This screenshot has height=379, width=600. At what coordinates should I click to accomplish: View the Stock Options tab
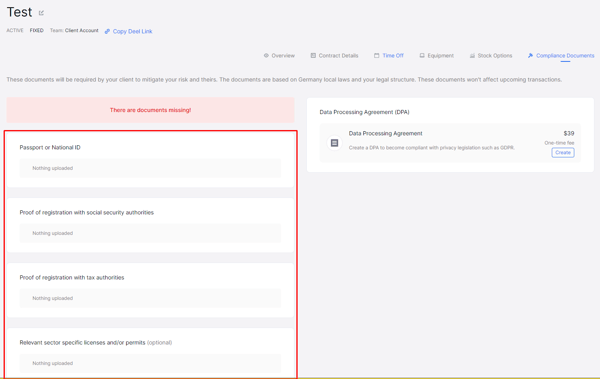(491, 56)
